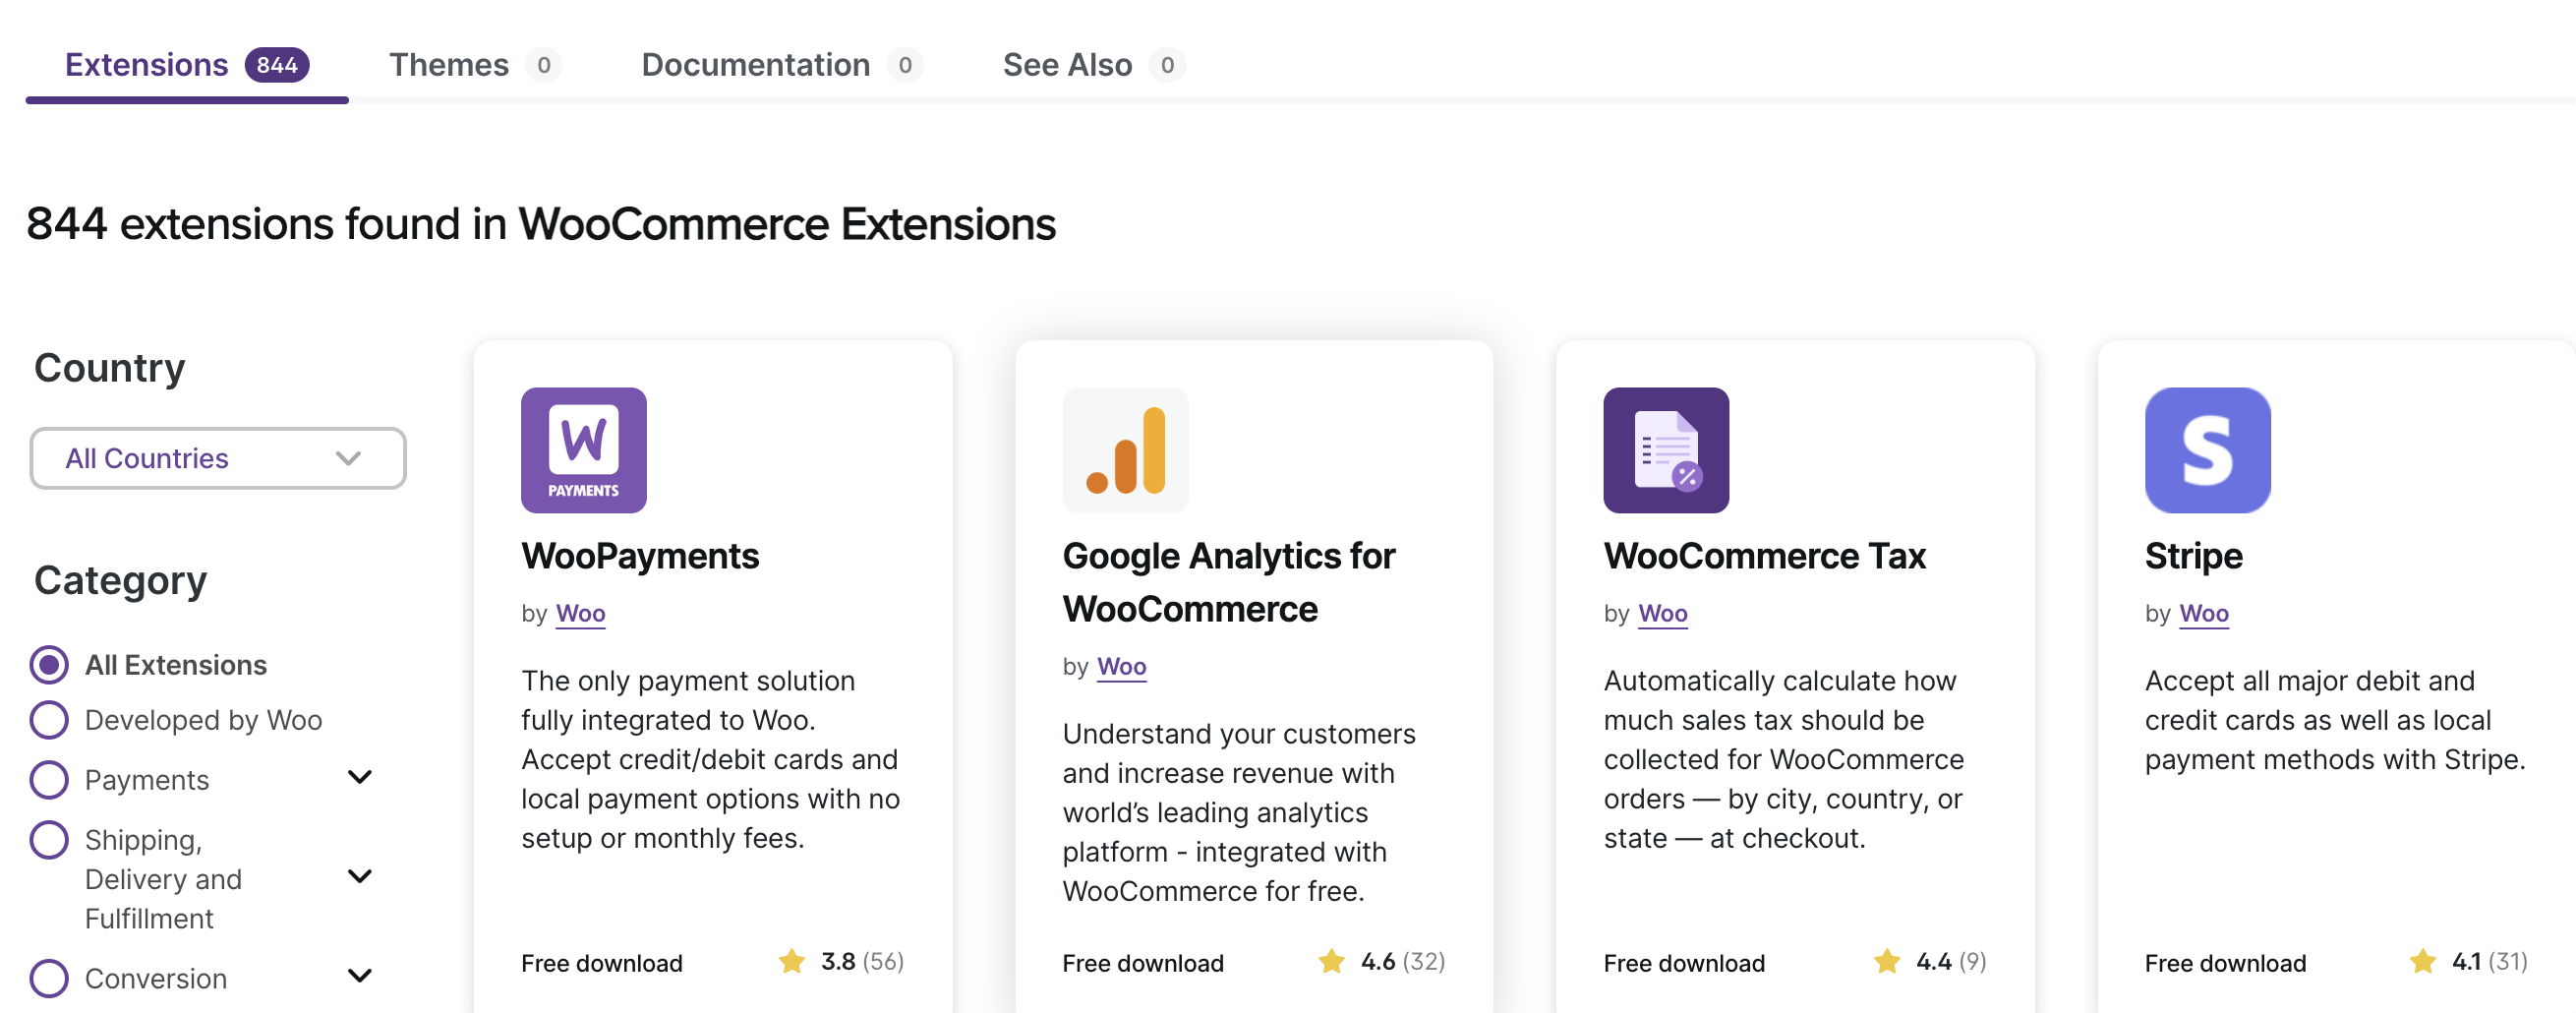Click the Google Analytics bar chart icon
The image size is (2576, 1013).
tap(1125, 450)
